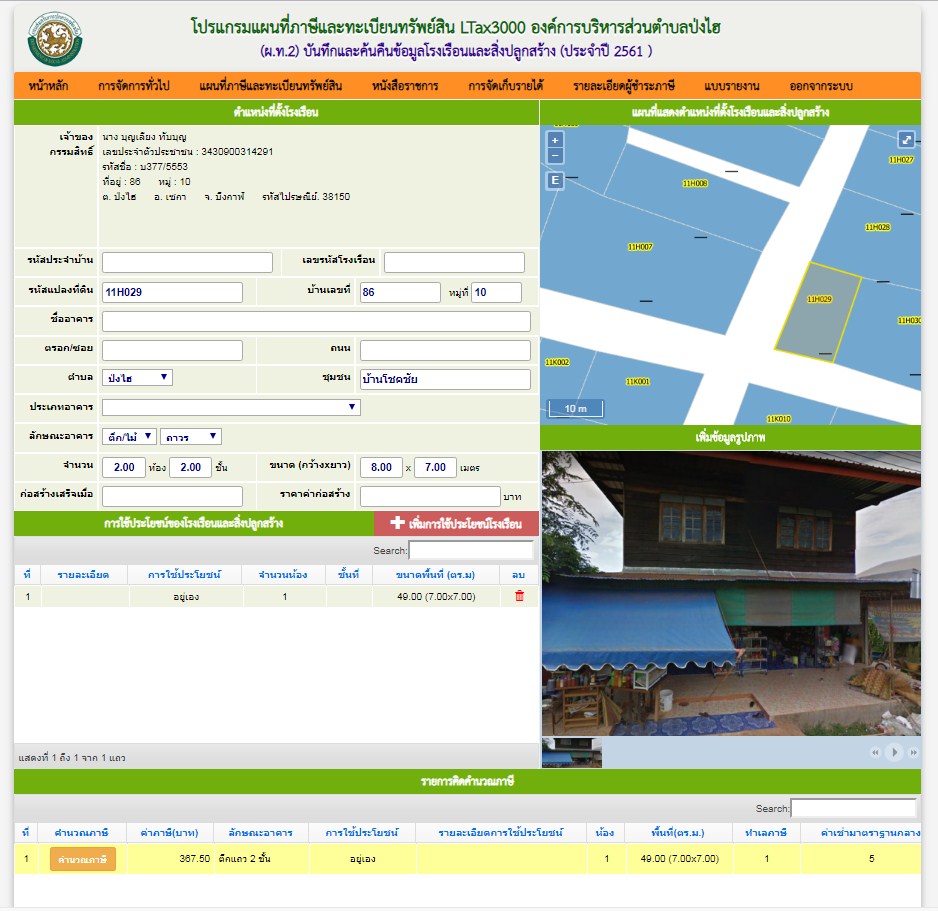Zoom out on the parcel map
Screen dimensions: 938x911
coord(555,156)
